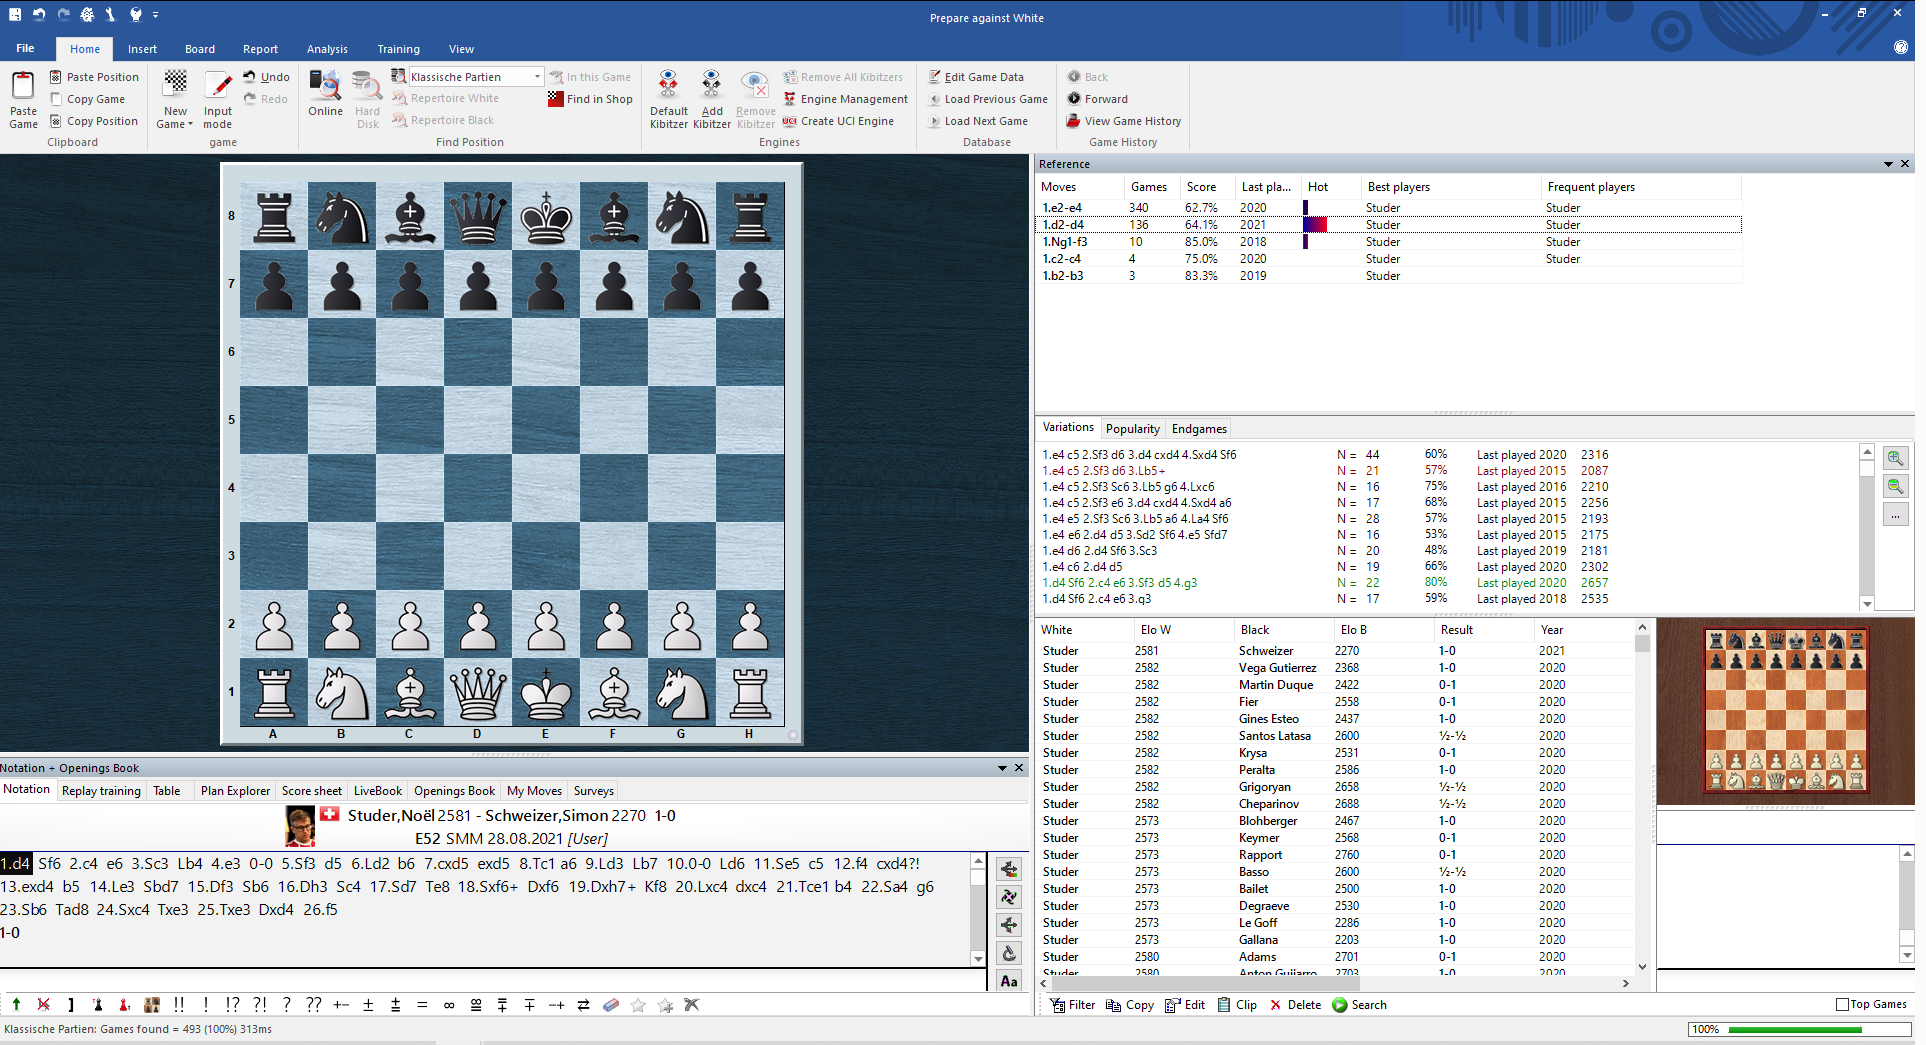The height and width of the screenshot is (1045, 1926).
Task: Insert the infinity evaluation symbol
Action: tap(448, 1005)
